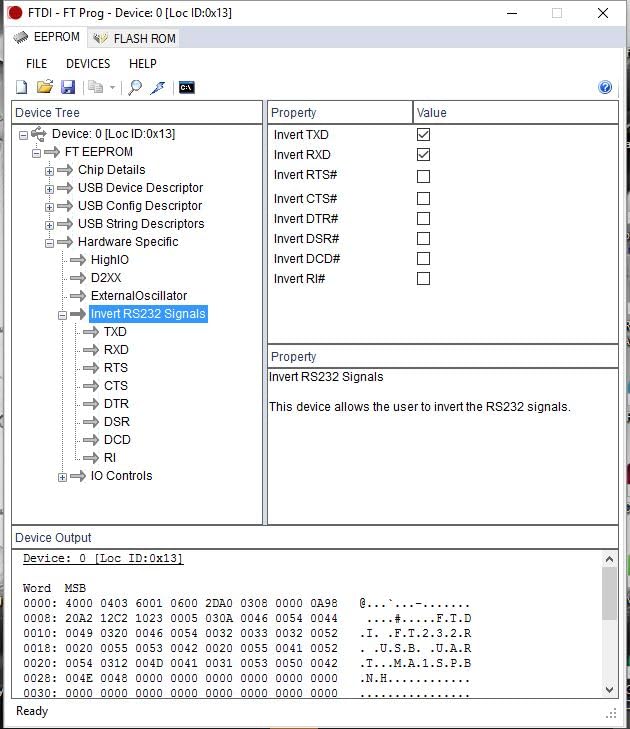Screen dimensions: 630x729
Task: Click the Device Output scroll up arrow
Action: pyautogui.click(x=609, y=559)
